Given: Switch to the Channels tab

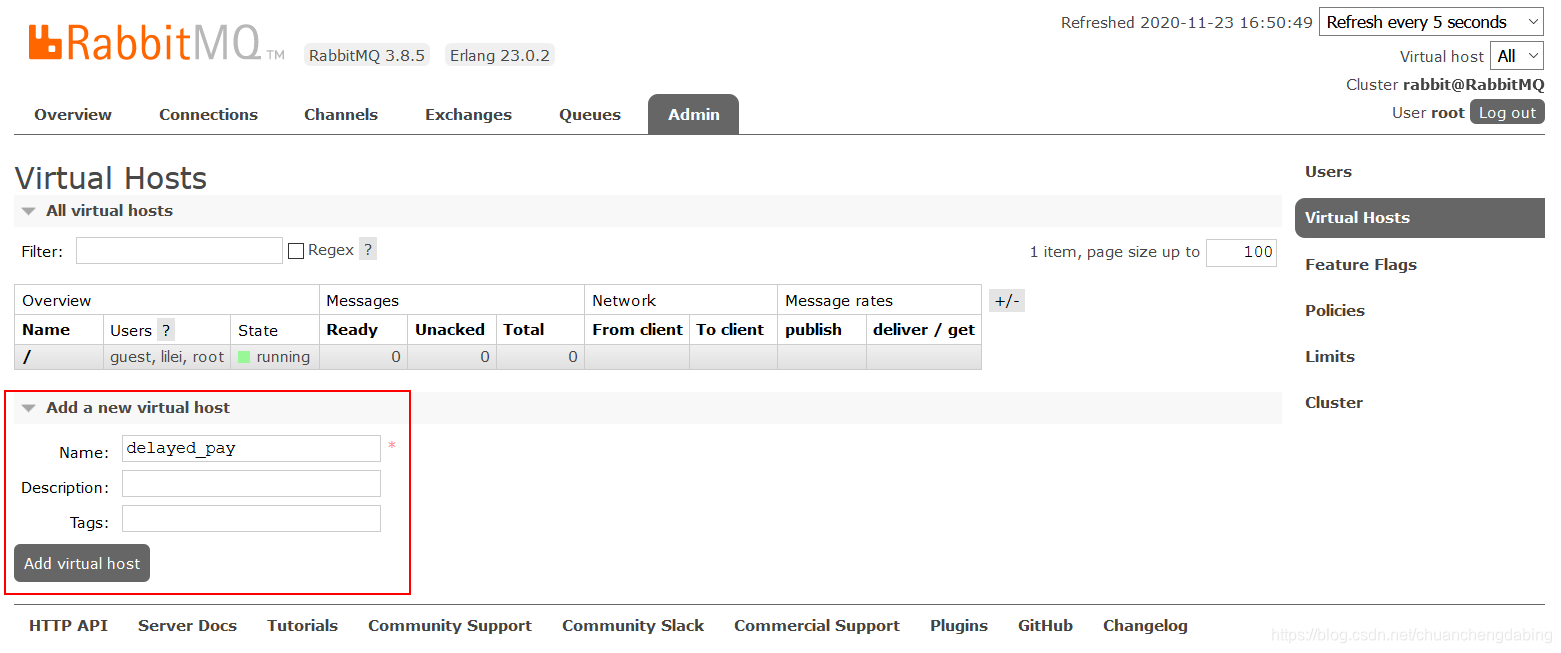Looking at the screenshot, I should tap(341, 115).
